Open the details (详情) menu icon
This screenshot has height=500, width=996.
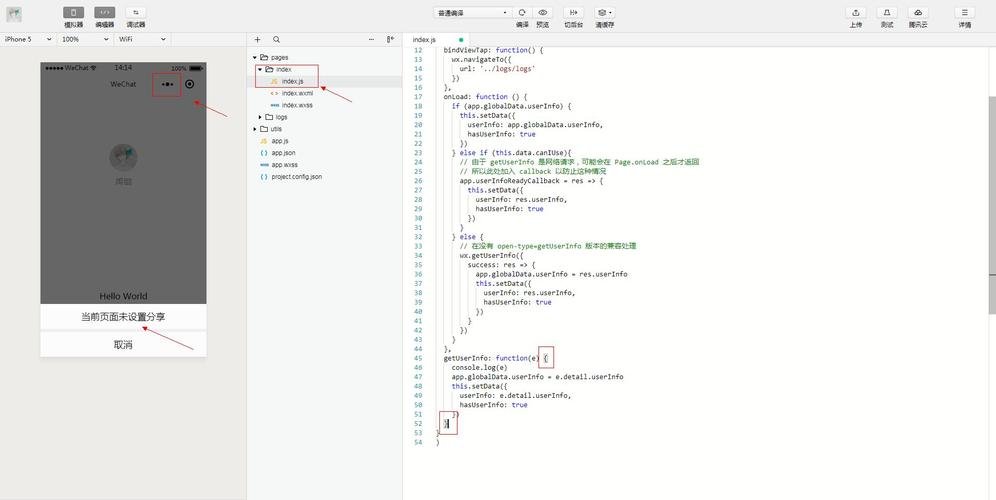click(964, 13)
